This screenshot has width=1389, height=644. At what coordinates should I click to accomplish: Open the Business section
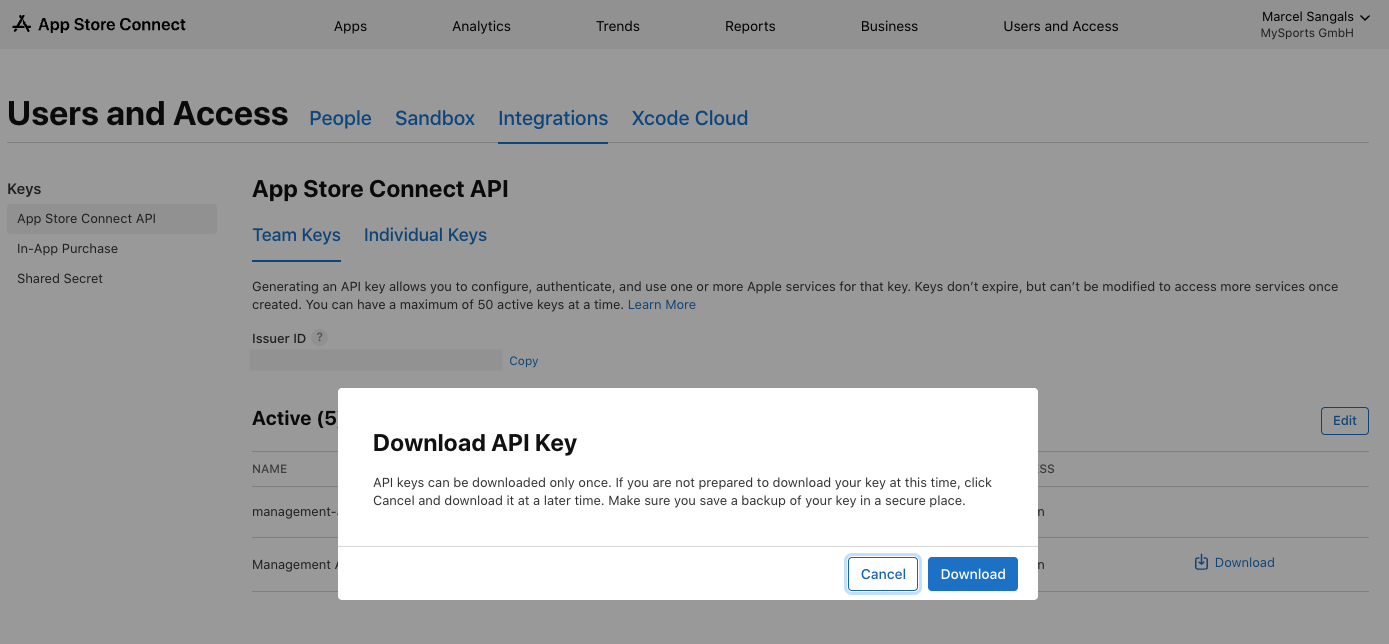click(x=889, y=26)
